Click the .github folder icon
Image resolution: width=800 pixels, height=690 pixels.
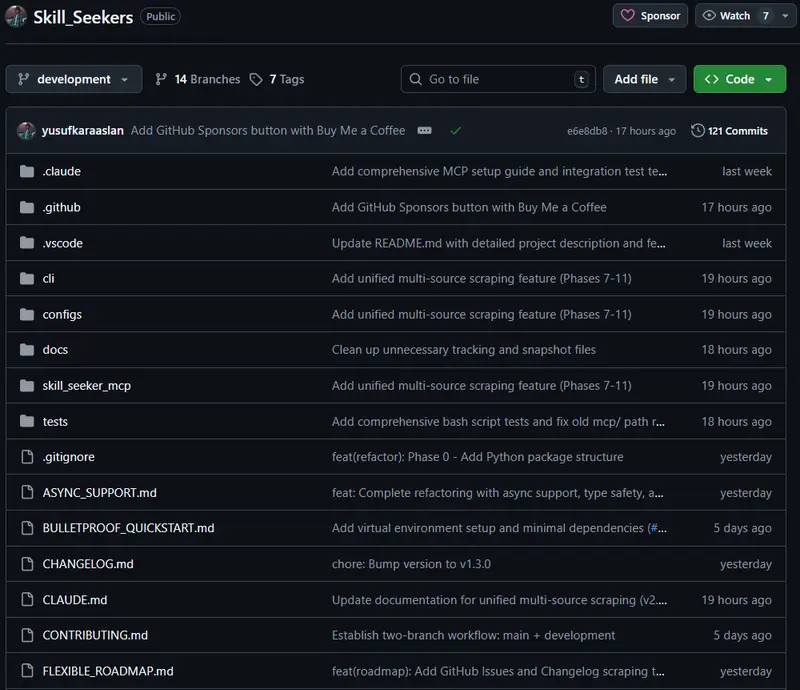pos(27,207)
